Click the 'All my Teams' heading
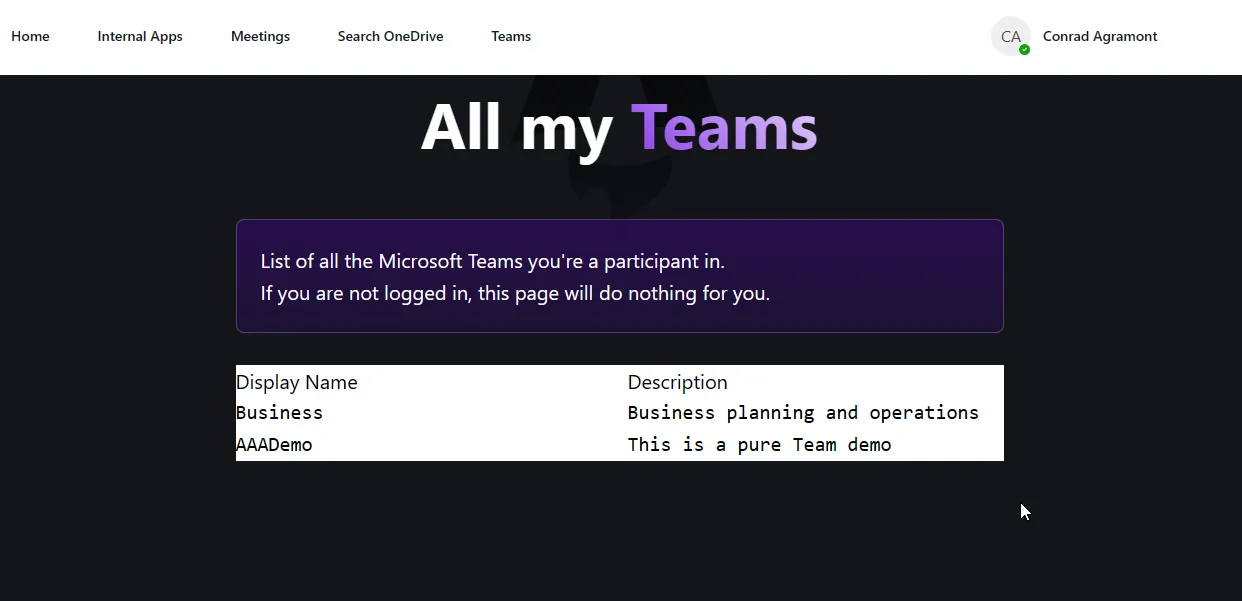This screenshot has height=601, width=1242. tap(619, 127)
